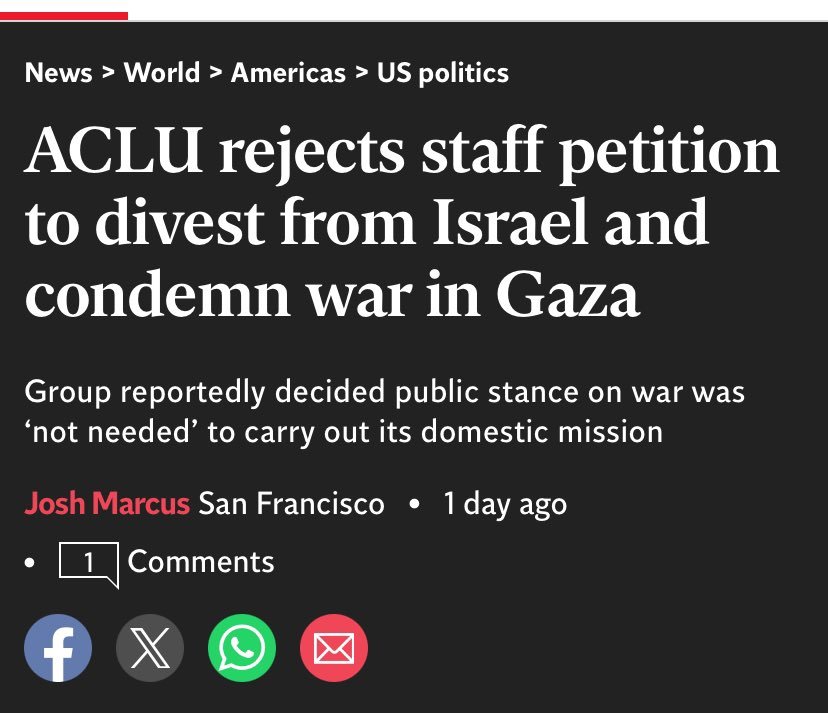Open the Comments link

coord(201,561)
